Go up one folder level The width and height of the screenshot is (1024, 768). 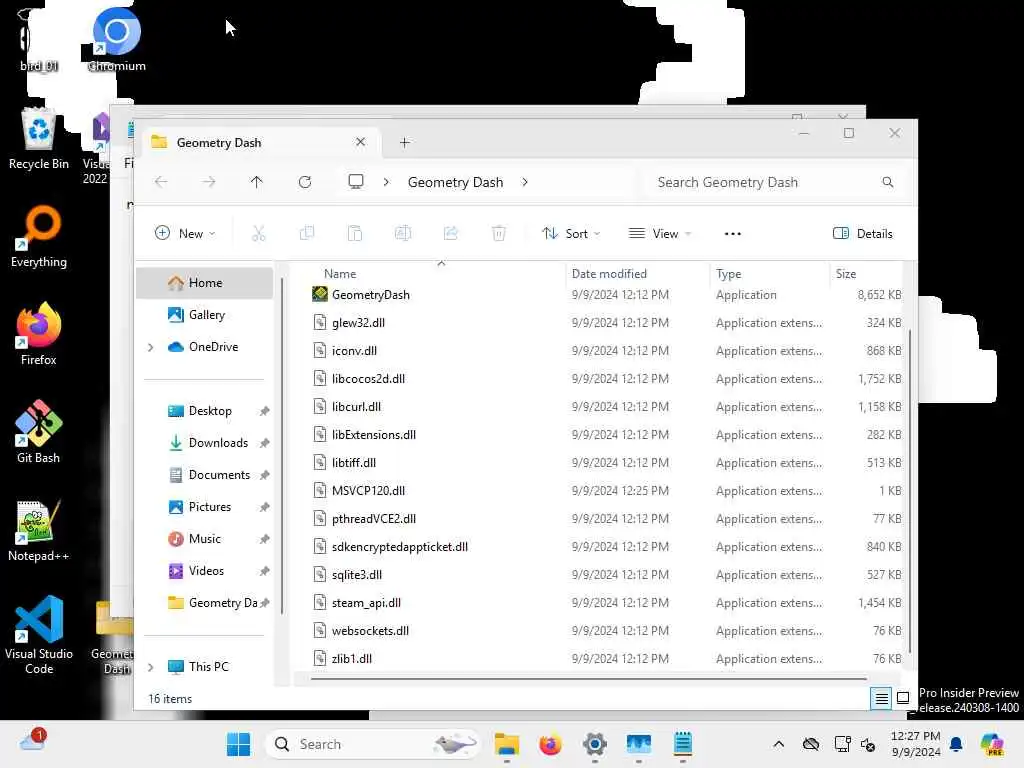257,182
